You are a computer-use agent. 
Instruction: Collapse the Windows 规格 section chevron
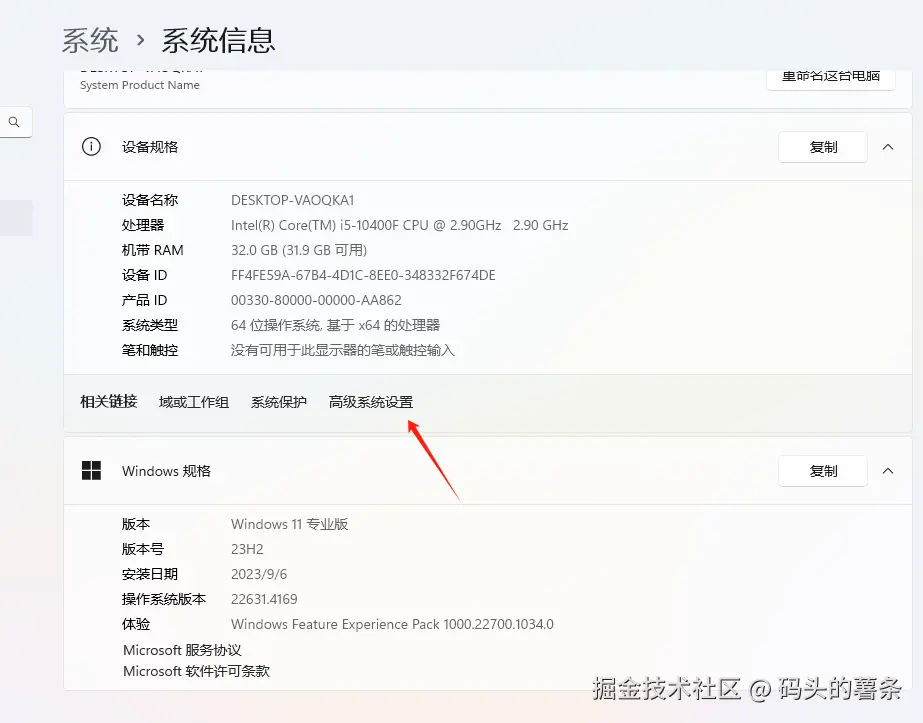pos(888,471)
